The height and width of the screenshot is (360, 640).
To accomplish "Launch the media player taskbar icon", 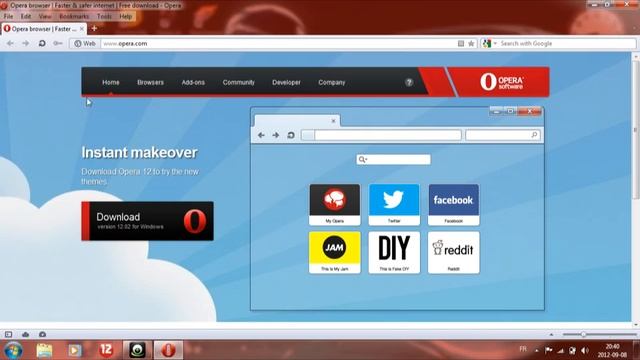I will [75, 350].
